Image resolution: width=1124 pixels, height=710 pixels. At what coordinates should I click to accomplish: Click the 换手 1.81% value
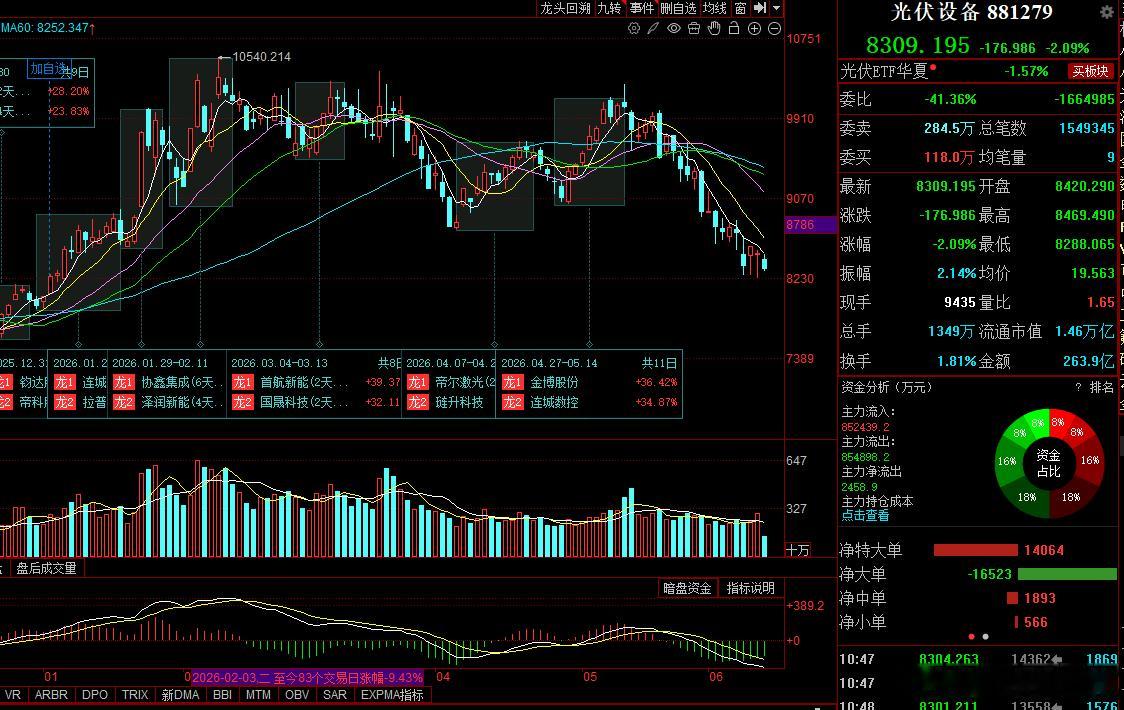tap(957, 361)
